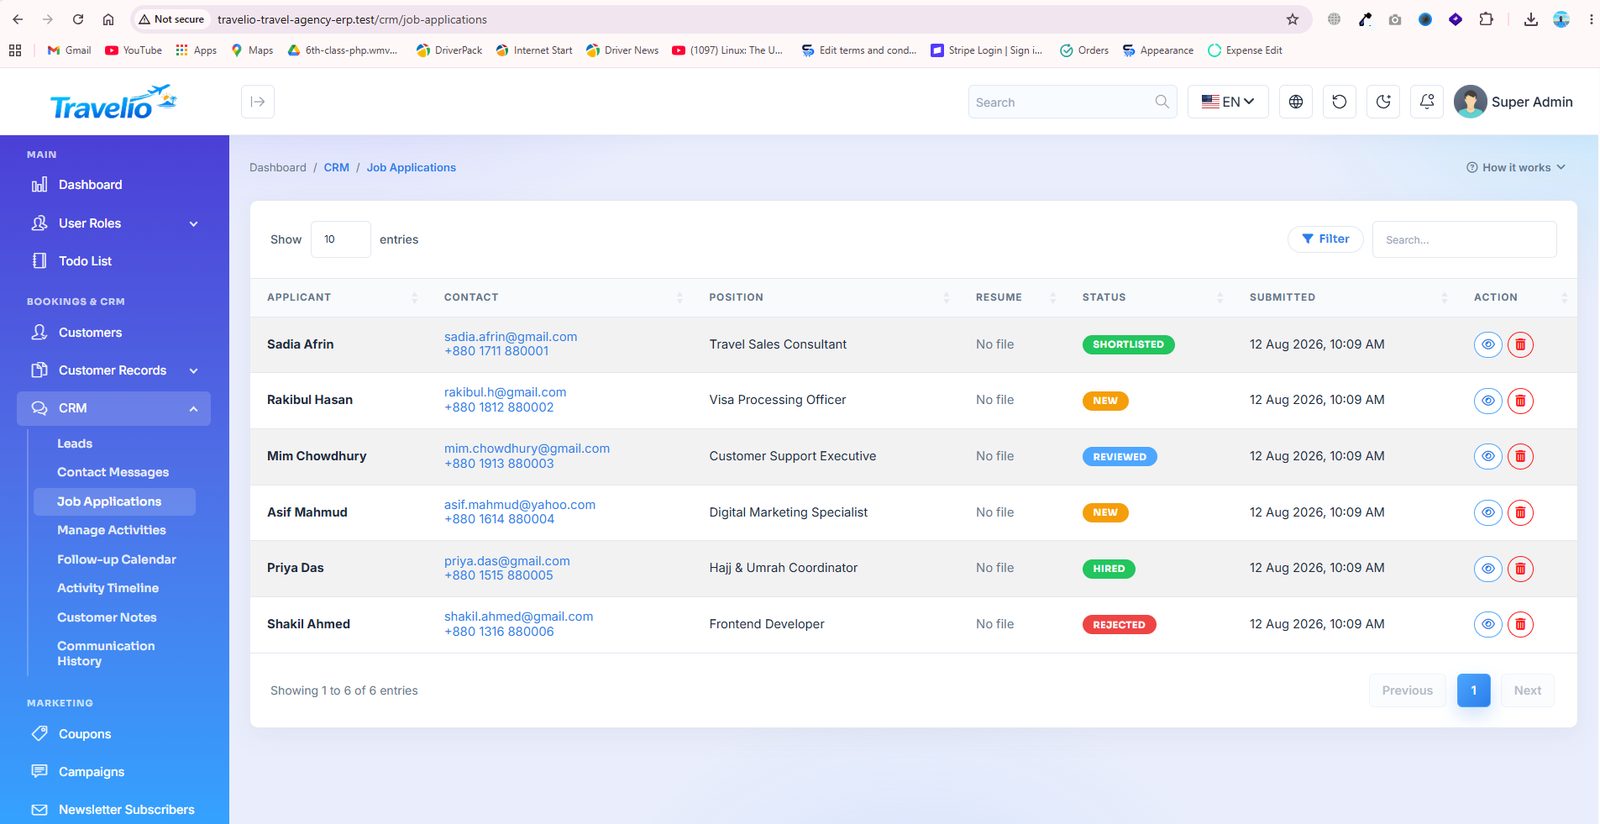Sort by Submitted column
This screenshot has width=1600, height=824.
tap(1345, 297)
